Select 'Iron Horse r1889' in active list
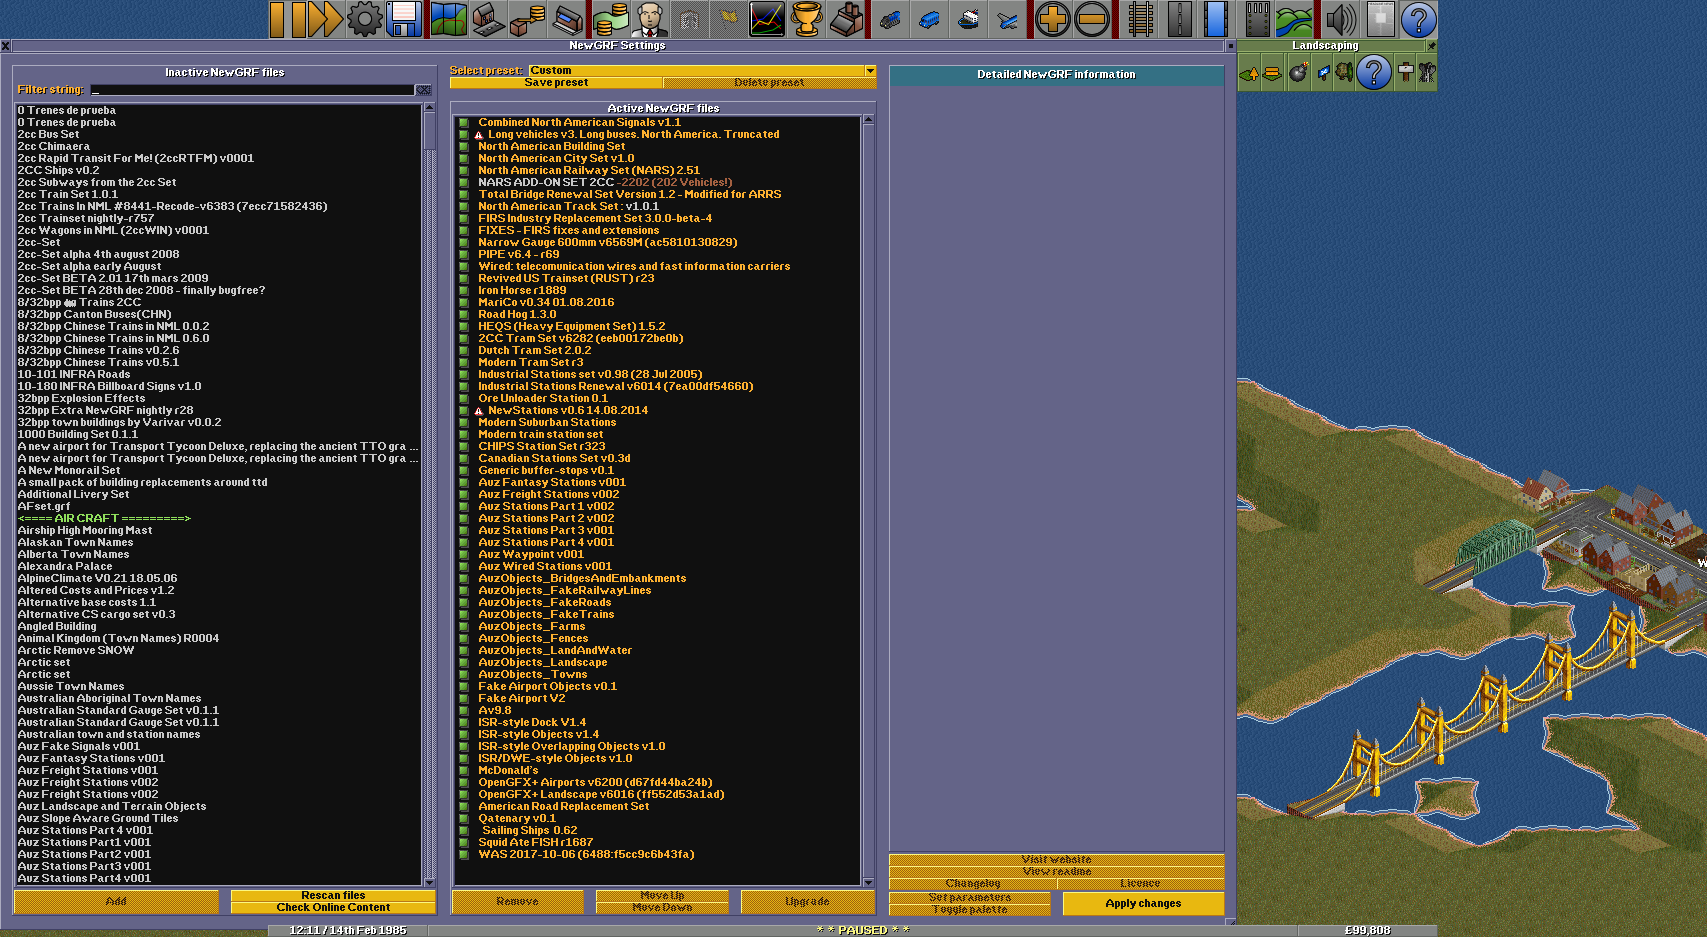Screen dimensions: 1707x937 pos(657,290)
